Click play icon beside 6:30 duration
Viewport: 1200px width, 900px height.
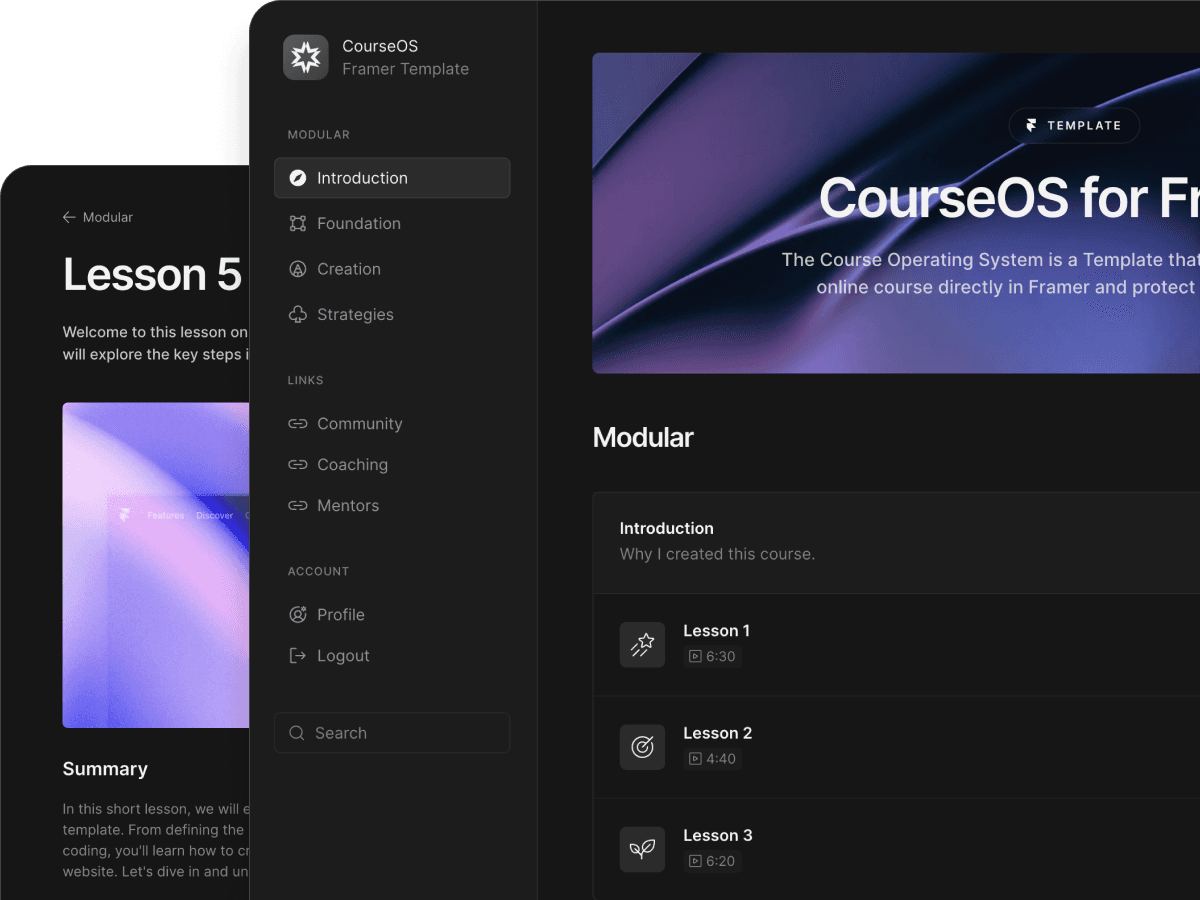695,657
